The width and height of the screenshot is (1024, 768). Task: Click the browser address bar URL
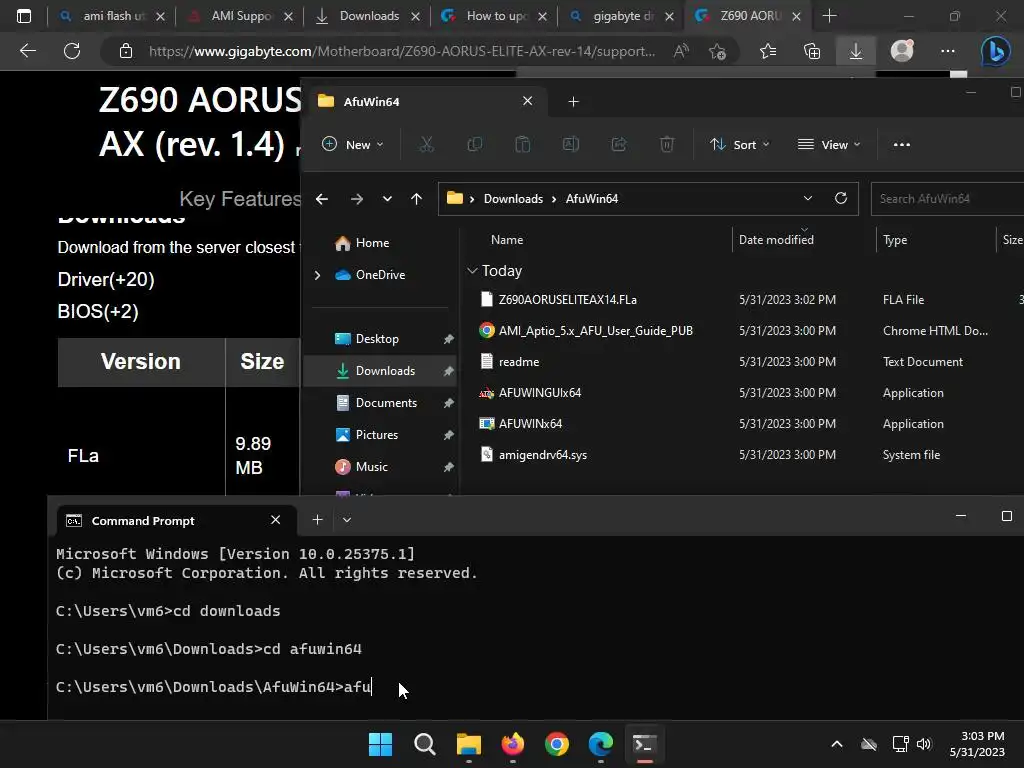pos(402,51)
